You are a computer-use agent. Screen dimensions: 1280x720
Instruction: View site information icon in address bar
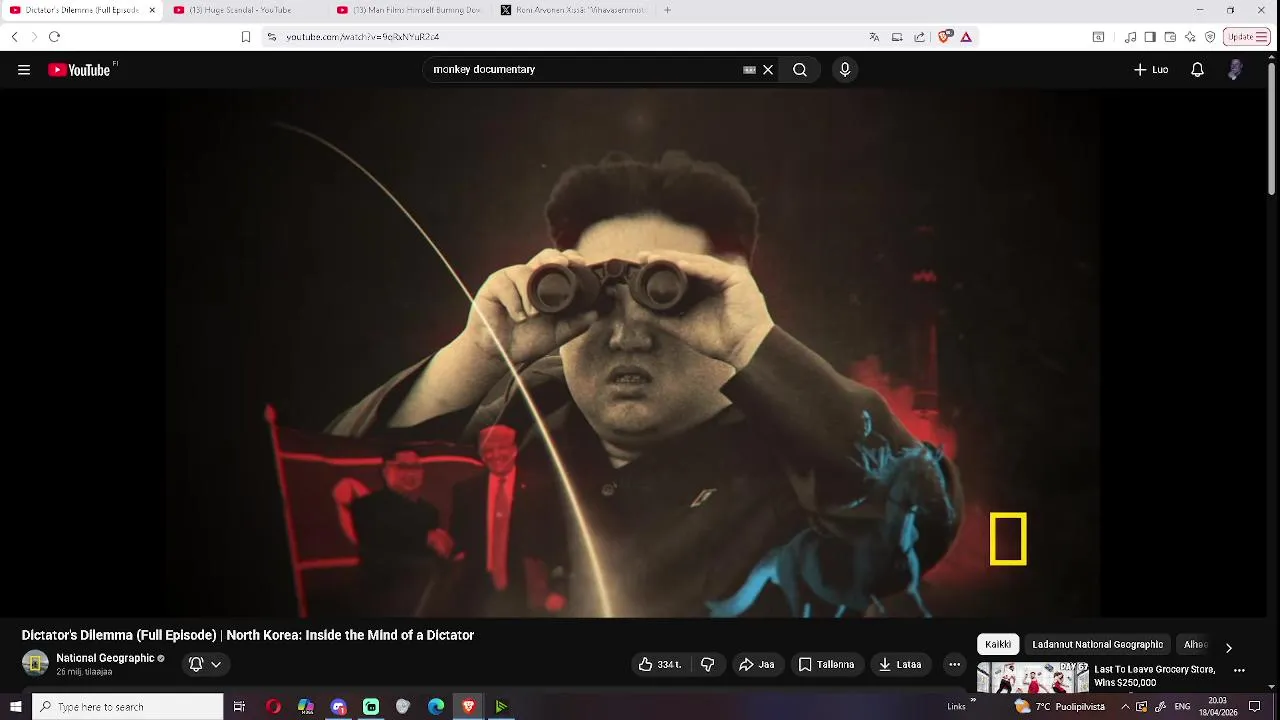coord(271,37)
